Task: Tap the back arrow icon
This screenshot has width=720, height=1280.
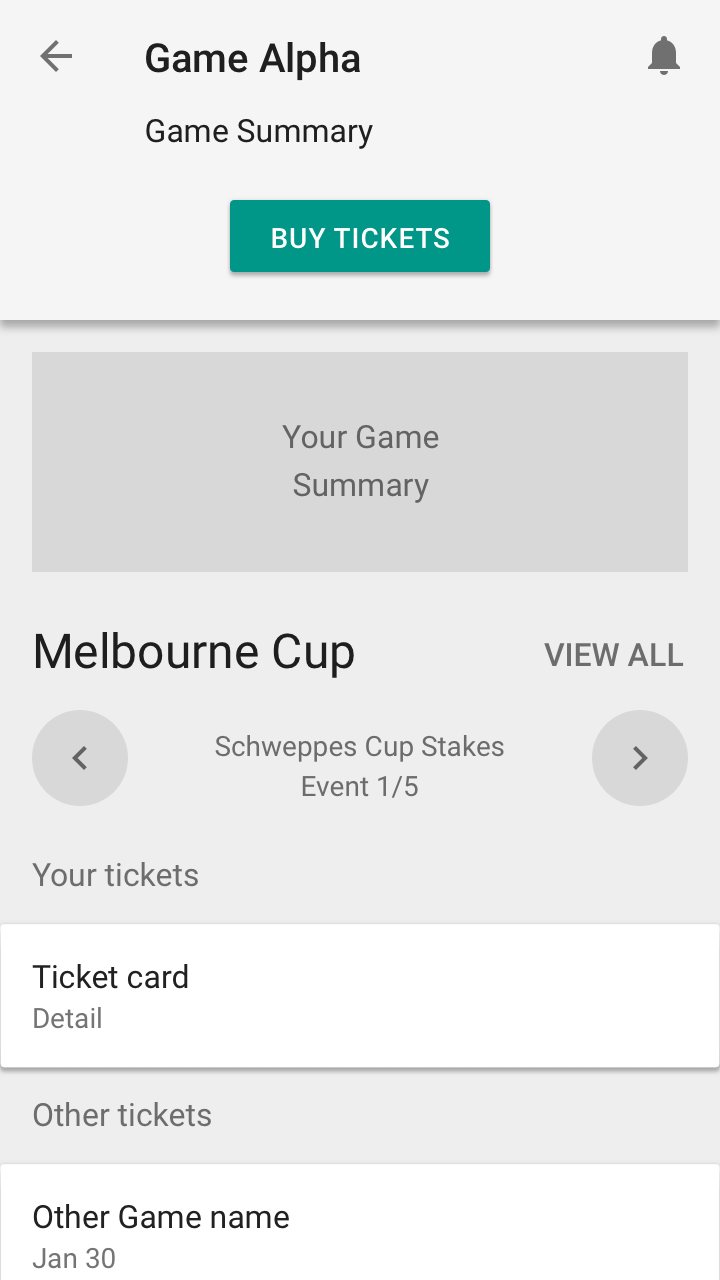Action: [56, 57]
